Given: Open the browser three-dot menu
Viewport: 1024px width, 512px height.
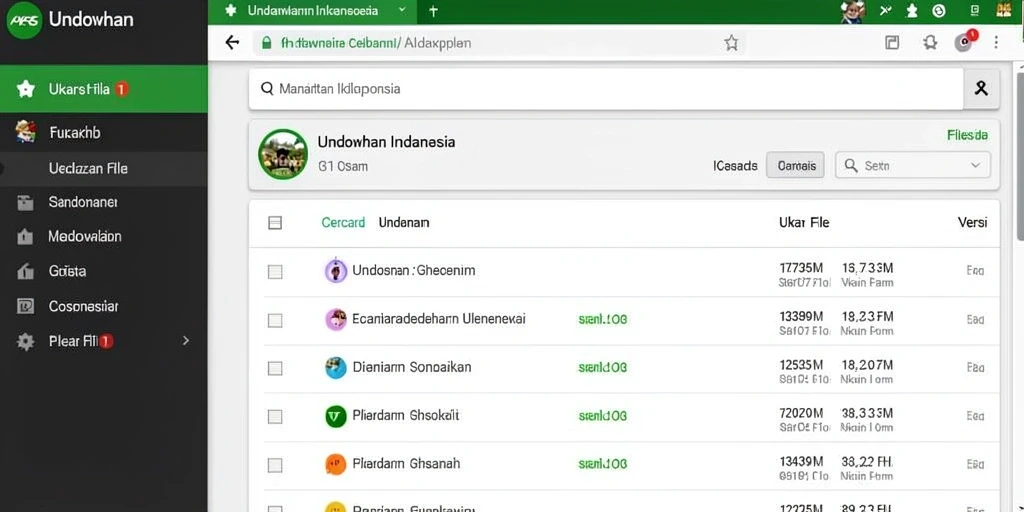Looking at the screenshot, I should pyautogui.click(x=996, y=43).
